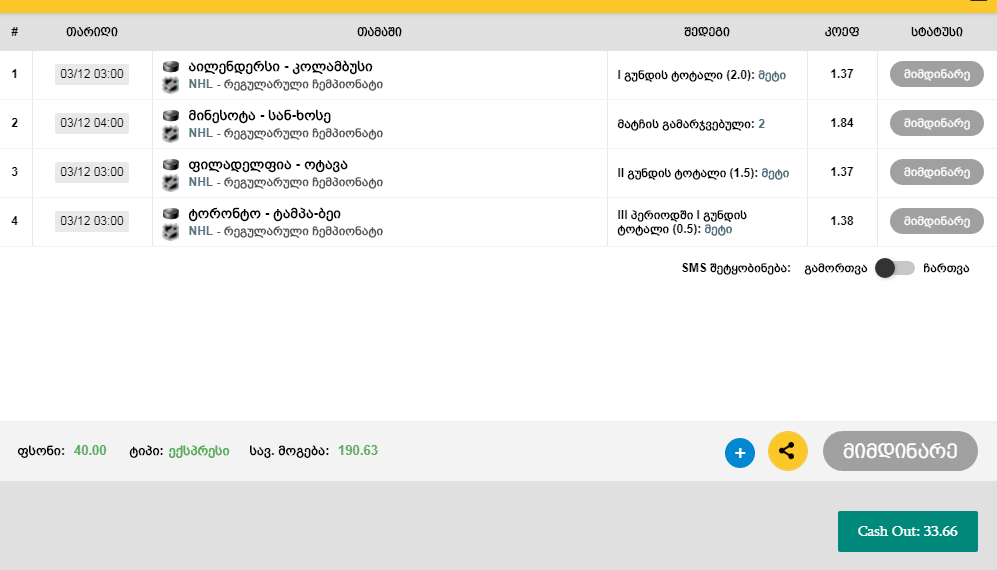Click the შედეგი column header
This screenshot has width=997, height=570.
click(x=706, y=32)
